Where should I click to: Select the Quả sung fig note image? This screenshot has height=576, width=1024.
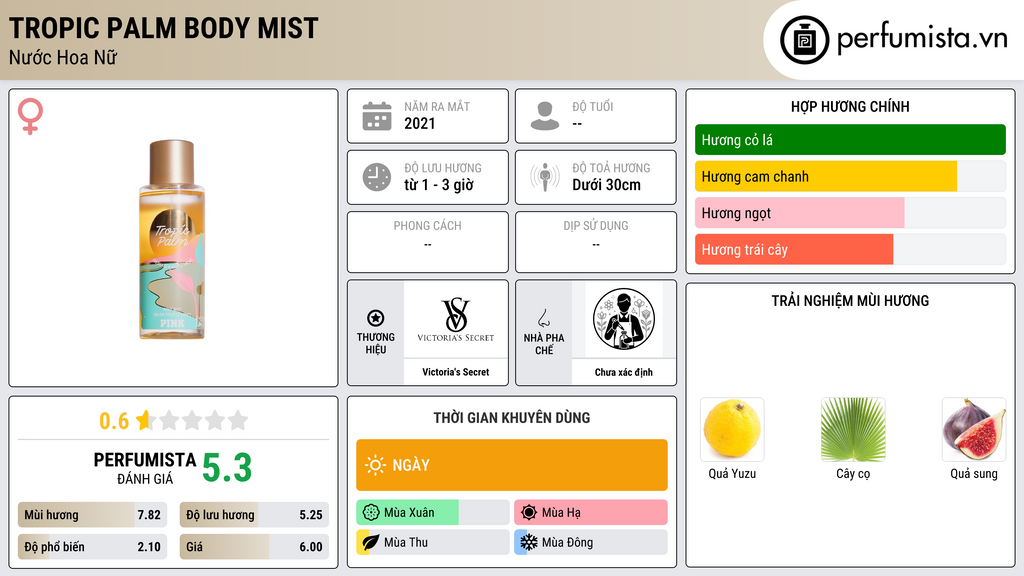click(974, 429)
